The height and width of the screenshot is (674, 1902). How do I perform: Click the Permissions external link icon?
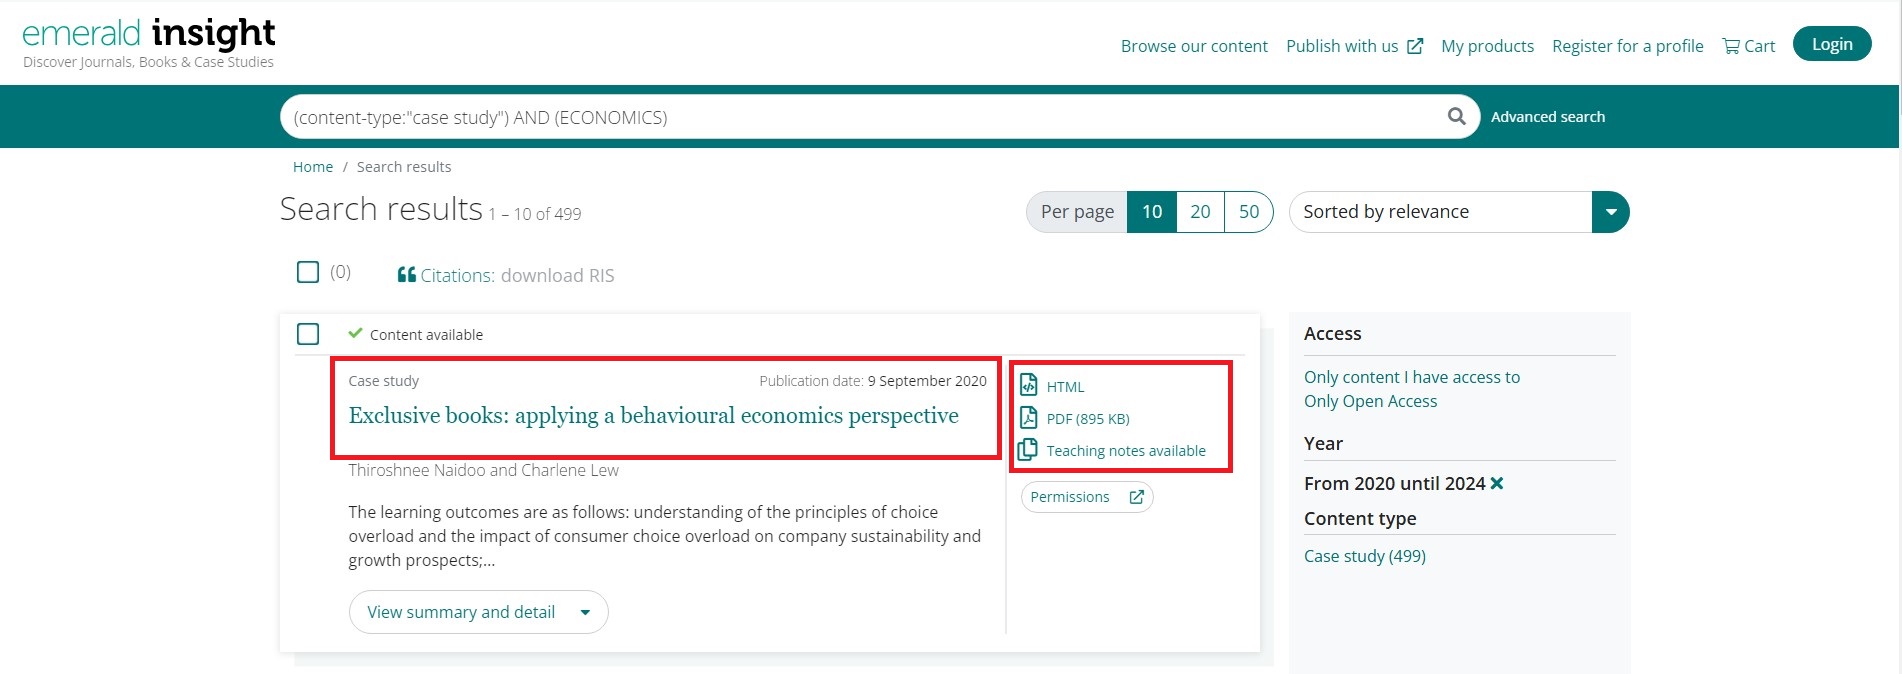1136,497
